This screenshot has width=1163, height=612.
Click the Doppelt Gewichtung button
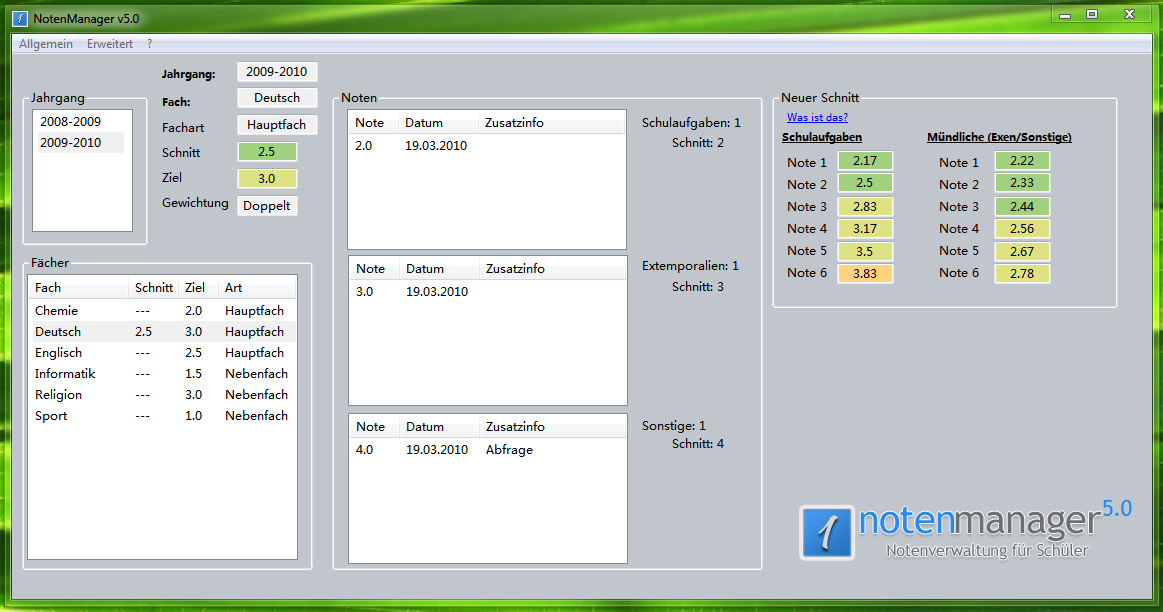click(267, 206)
